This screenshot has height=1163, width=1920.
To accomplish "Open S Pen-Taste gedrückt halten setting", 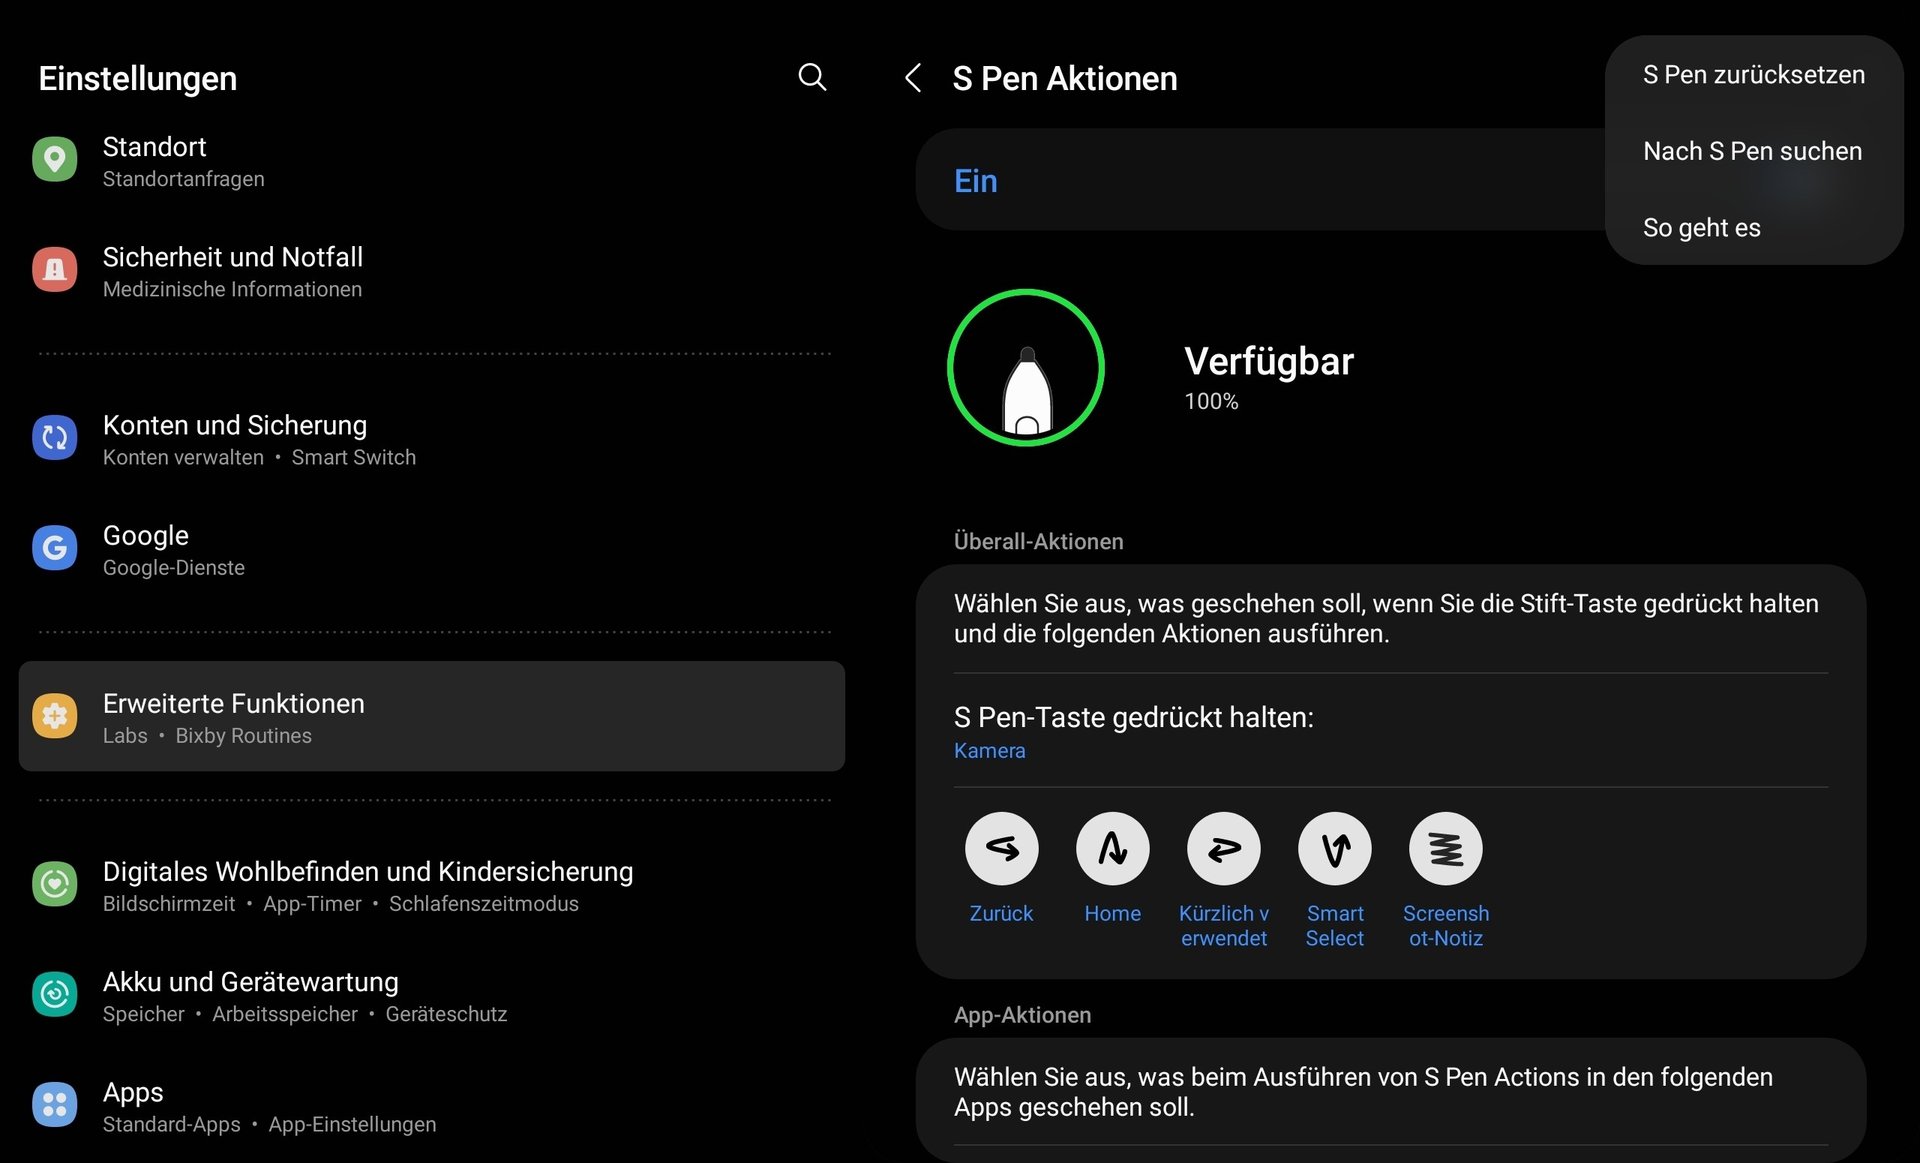I will click(x=1391, y=731).
